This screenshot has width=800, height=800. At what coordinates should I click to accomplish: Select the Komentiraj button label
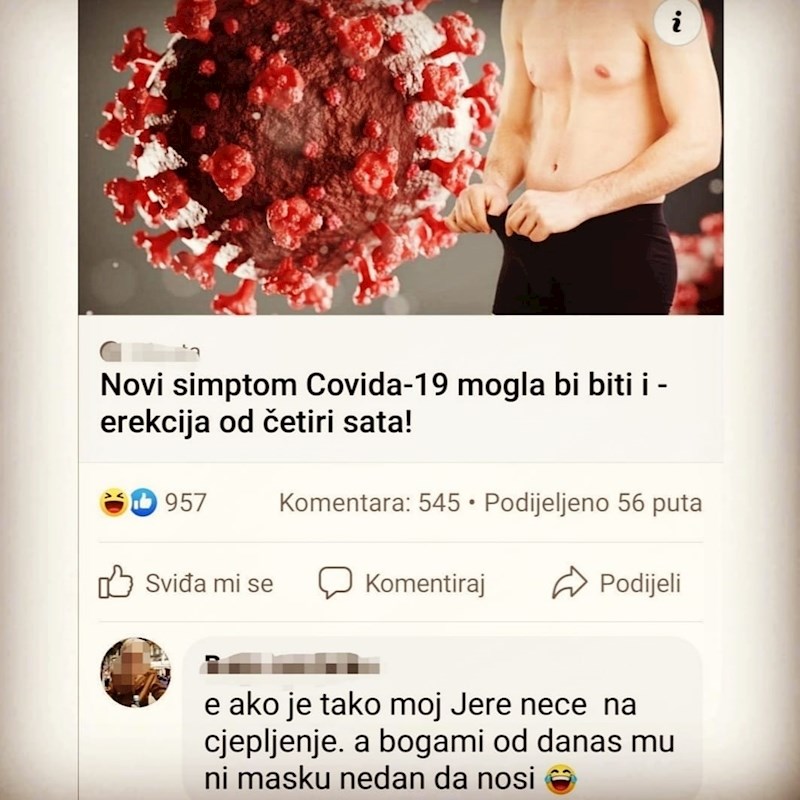[x=425, y=583]
